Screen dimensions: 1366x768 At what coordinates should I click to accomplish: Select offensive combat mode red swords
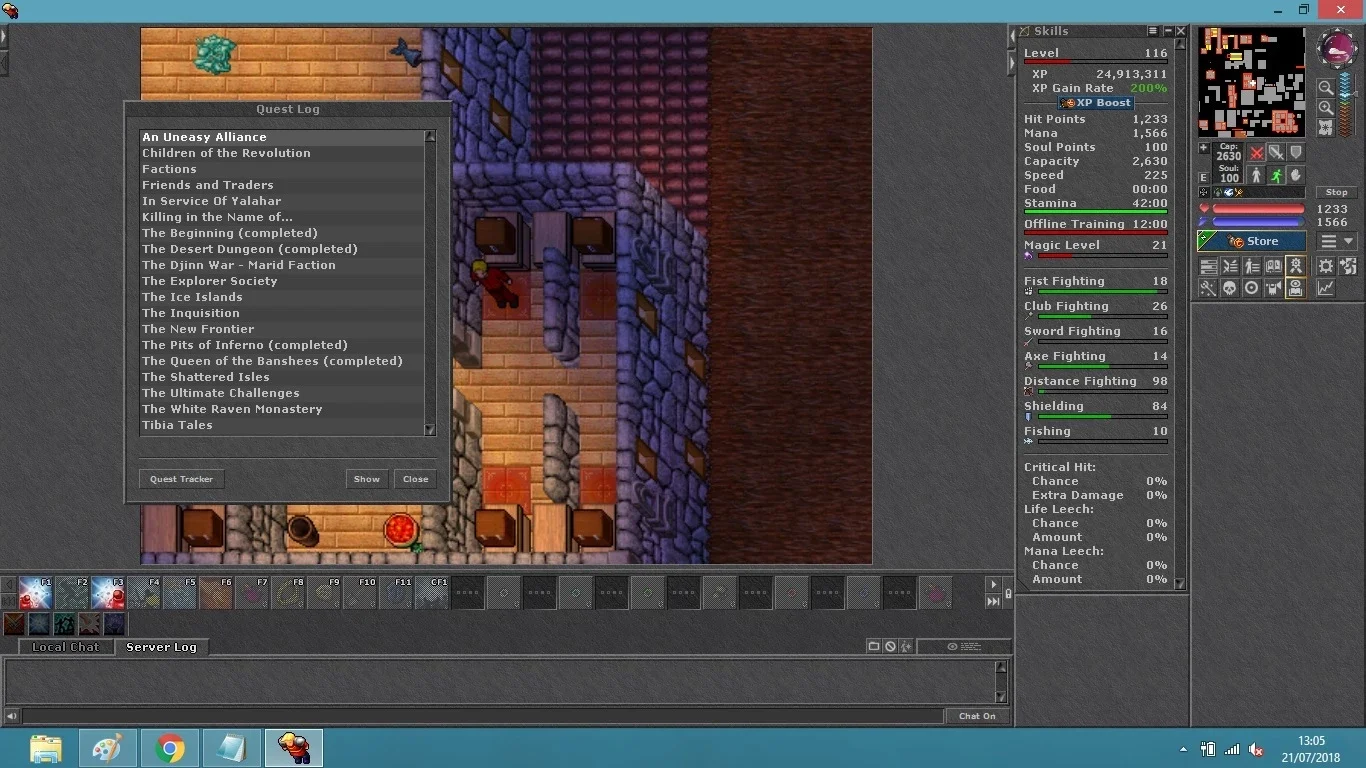click(x=1256, y=152)
